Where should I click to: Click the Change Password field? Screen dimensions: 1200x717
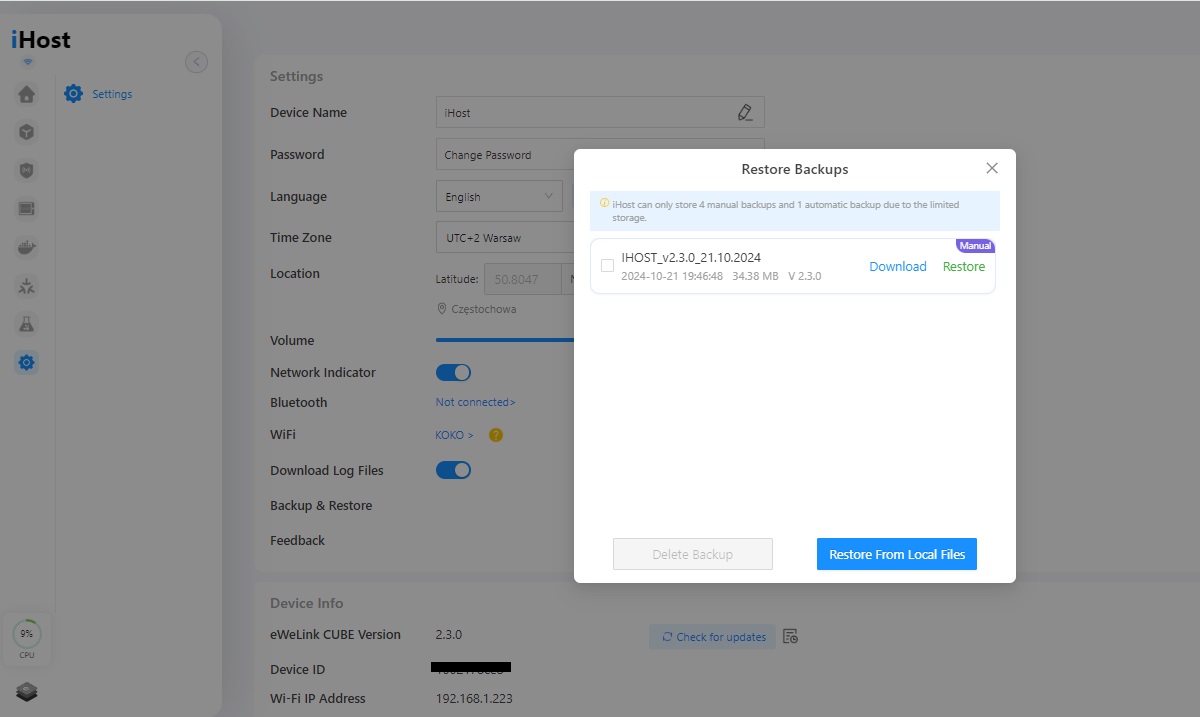point(505,155)
